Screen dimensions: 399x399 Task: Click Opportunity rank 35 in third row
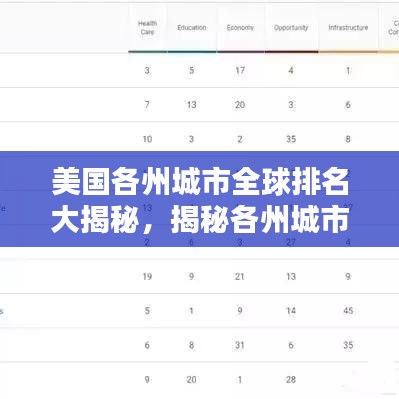click(x=291, y=139)
